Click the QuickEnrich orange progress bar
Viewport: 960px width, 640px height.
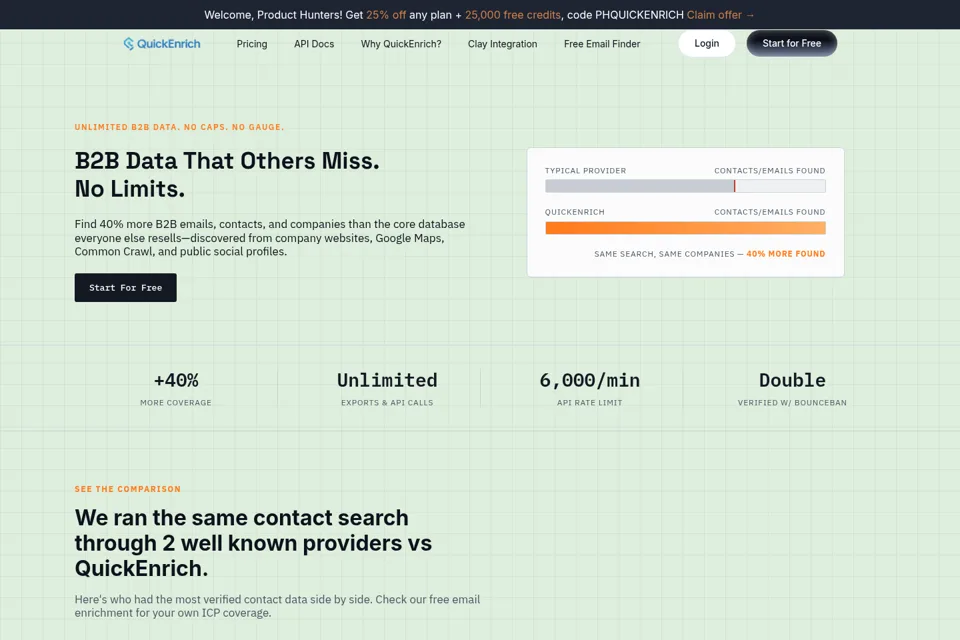pyautogui.click(x=685, y=228)
